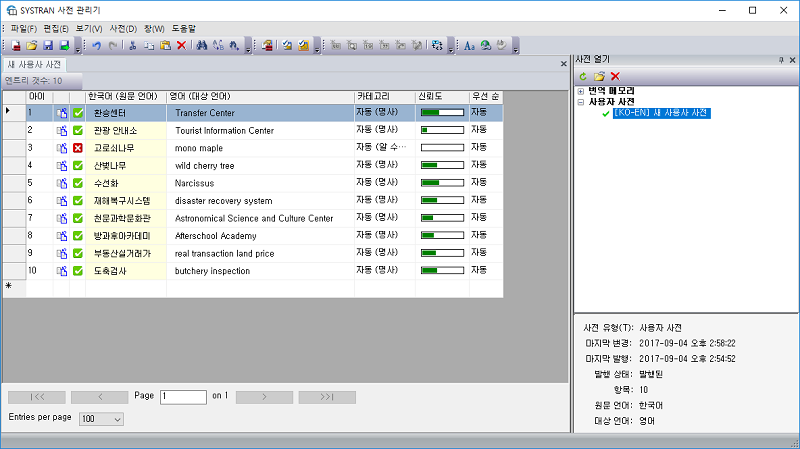
Task: Click the Save As icon with green arrow
Action: pos(64,45)
